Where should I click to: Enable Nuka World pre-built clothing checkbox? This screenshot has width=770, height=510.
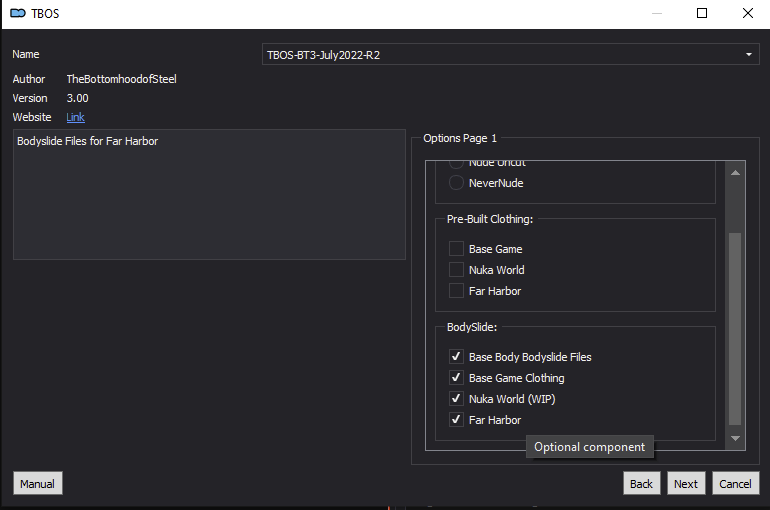pyautogui.click(x=456, y=270)
